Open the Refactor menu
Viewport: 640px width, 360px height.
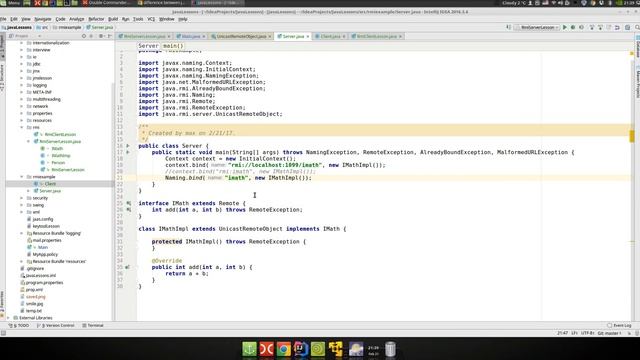tap(96, 19)
